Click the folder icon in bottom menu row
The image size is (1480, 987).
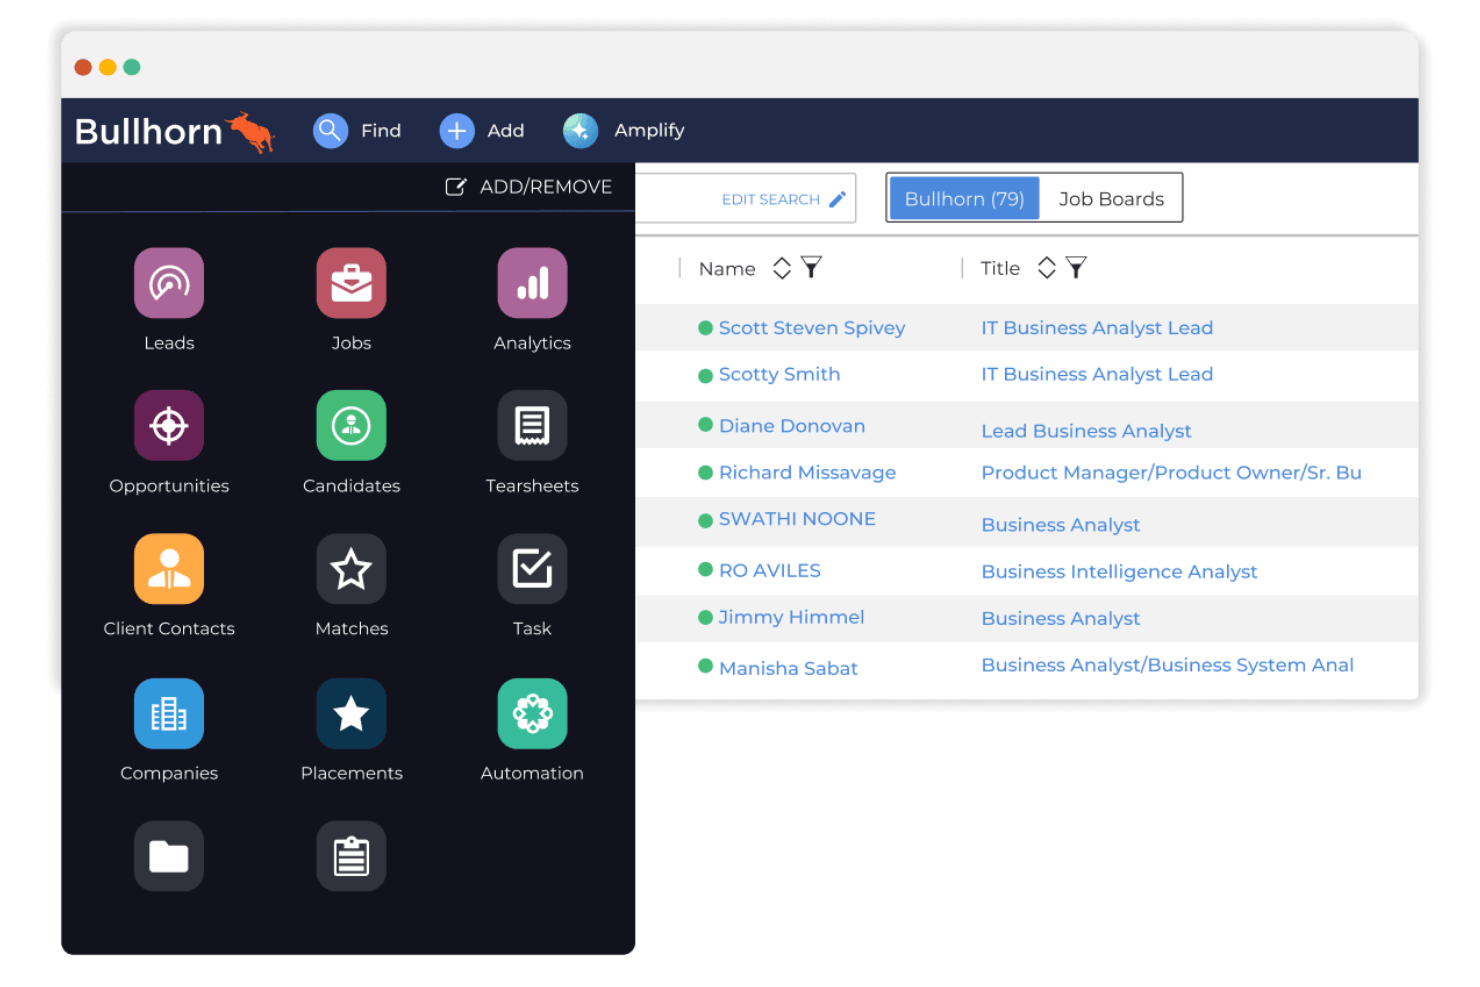169,856
